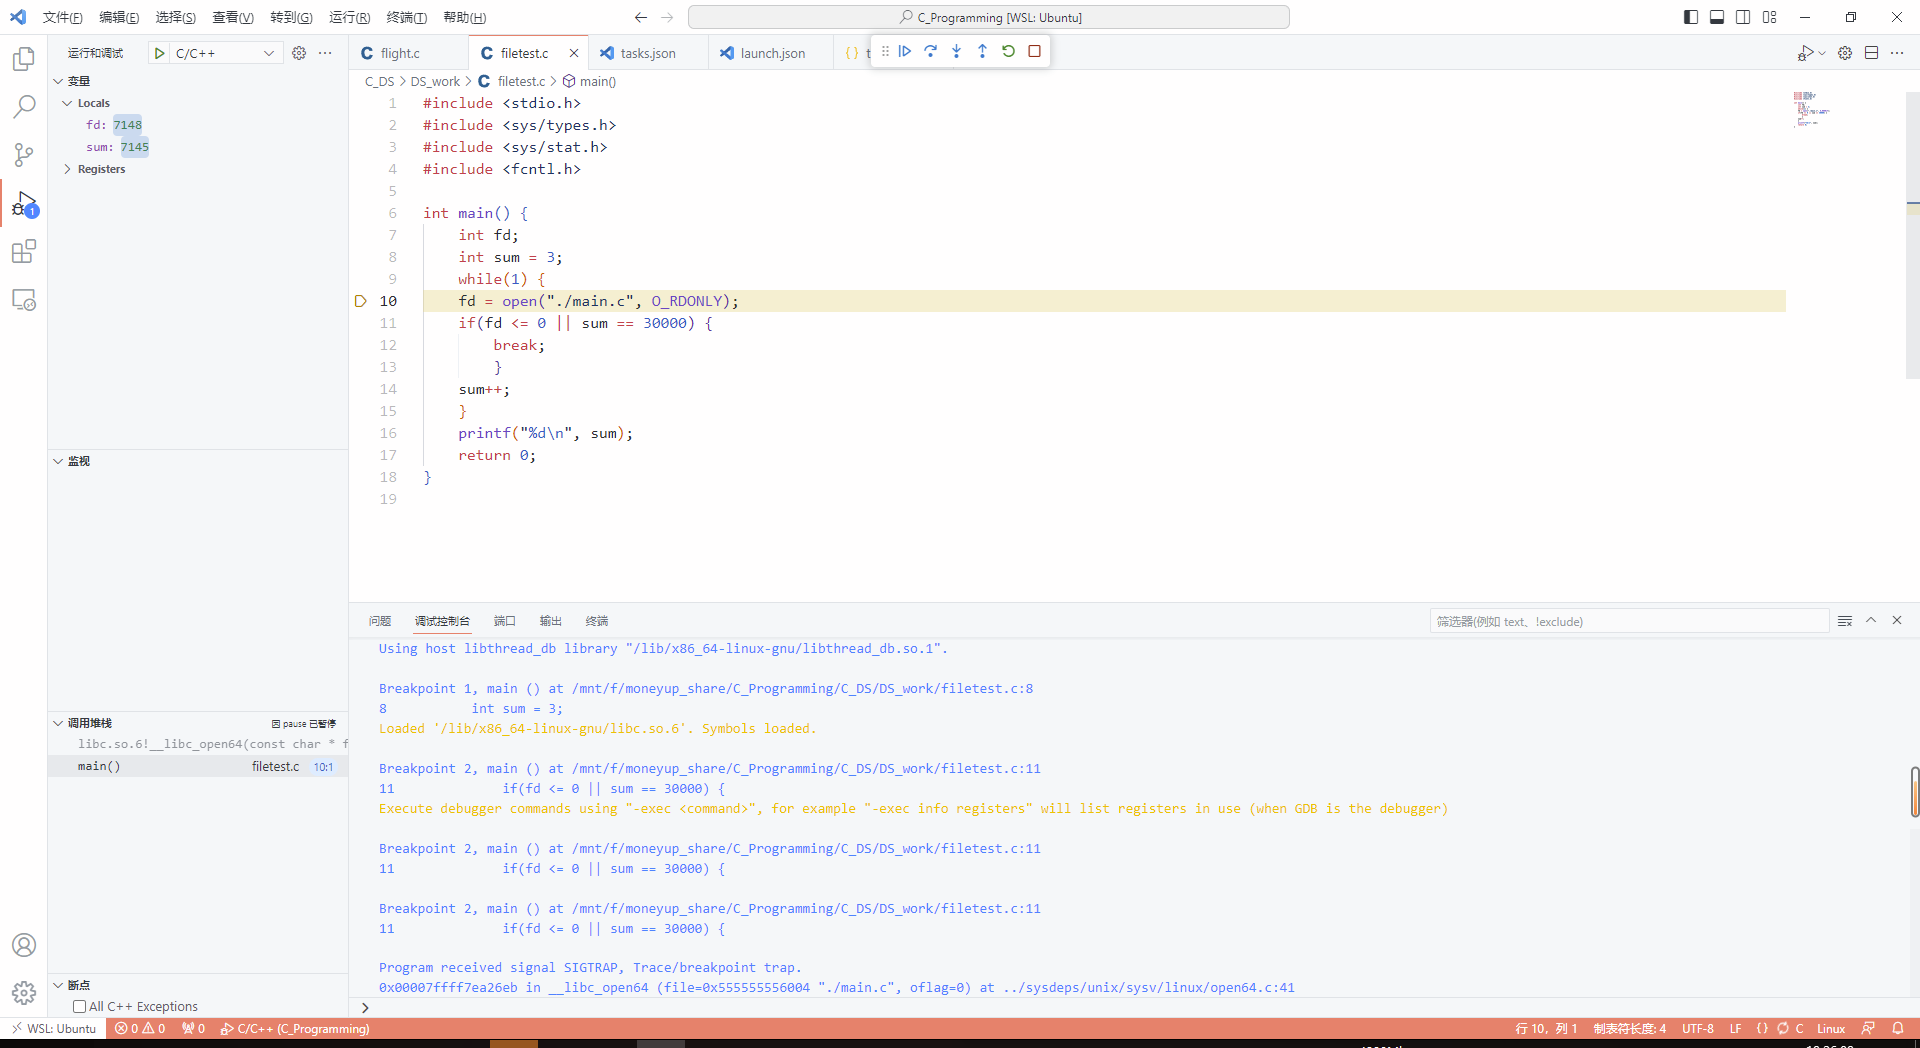
Task: Click Step Over in debug toolbar
Action: (x=930, y=51)
